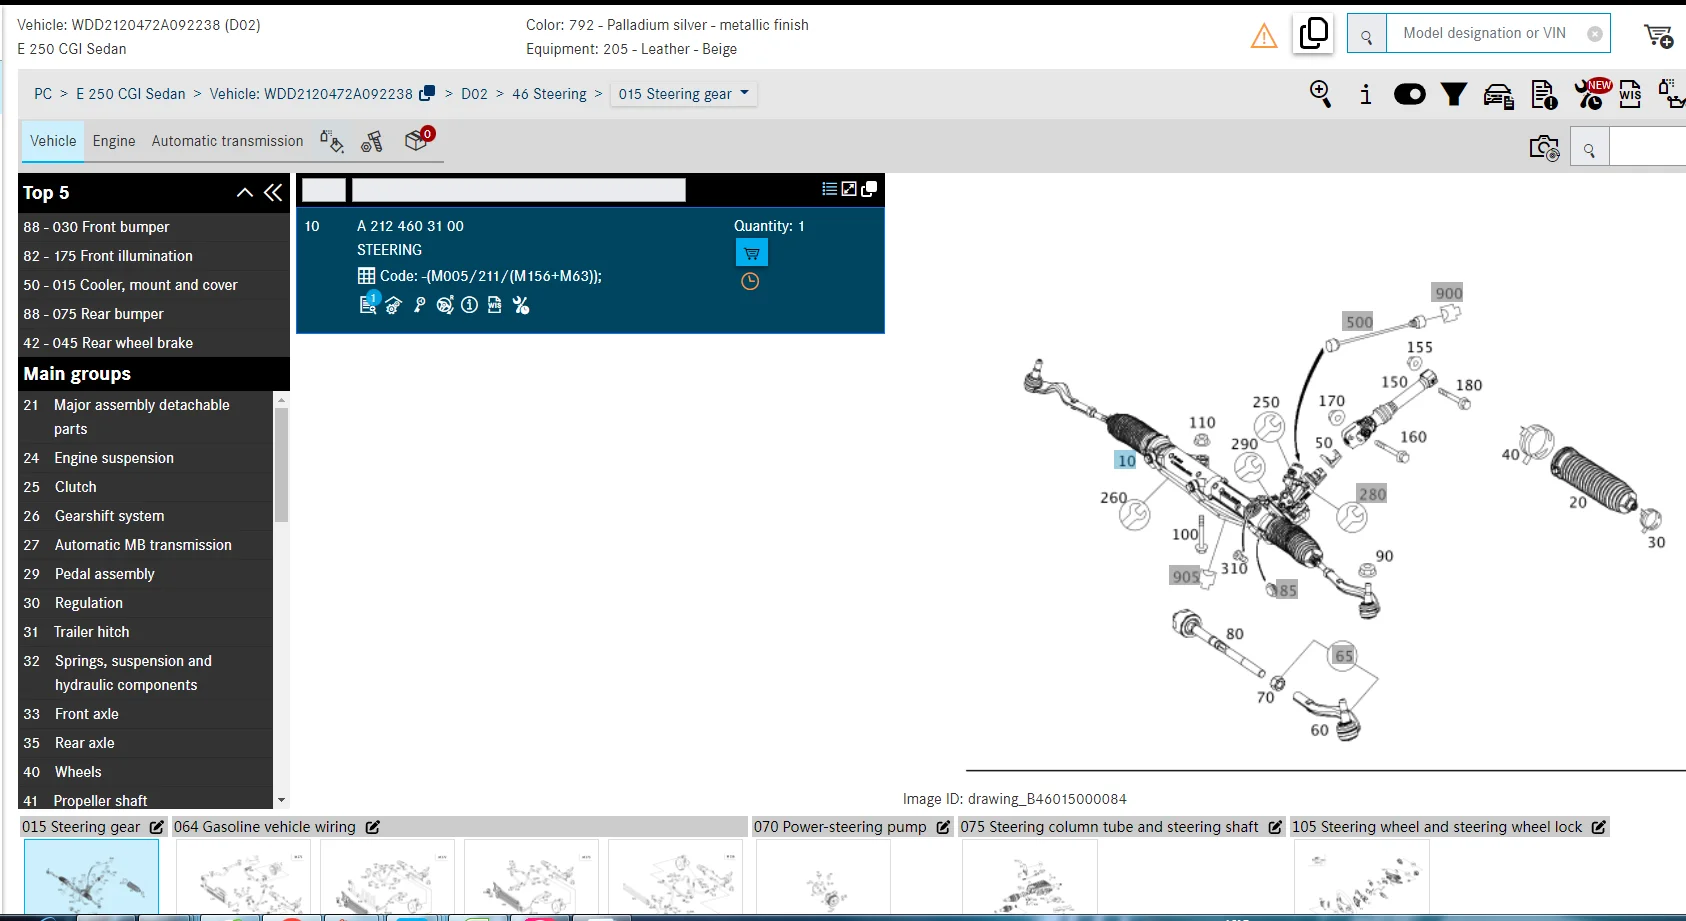Switch parts panel to list view icon
The image size is (1686, 921).
pyautogui.click(x=829, y=189)
